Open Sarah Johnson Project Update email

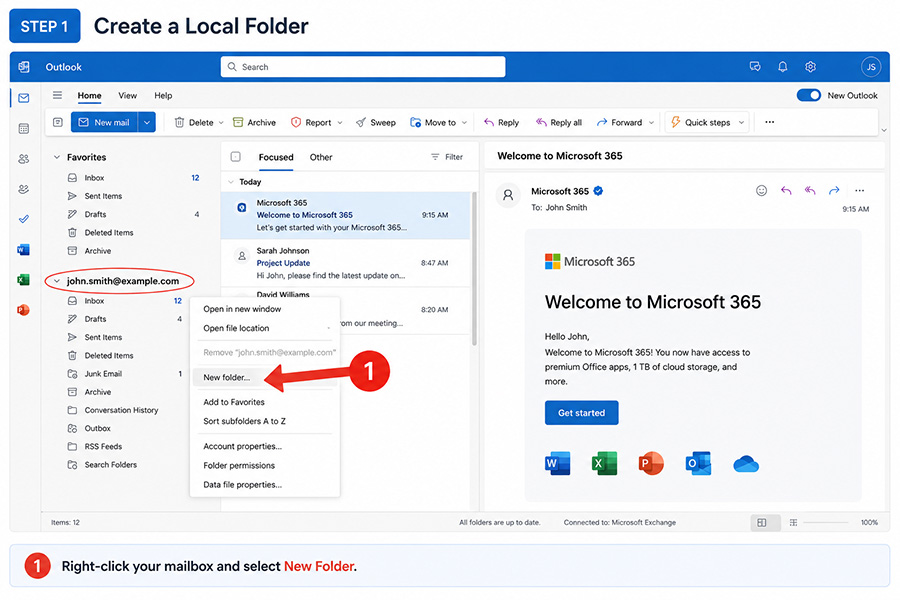click(x=346, y=263)
